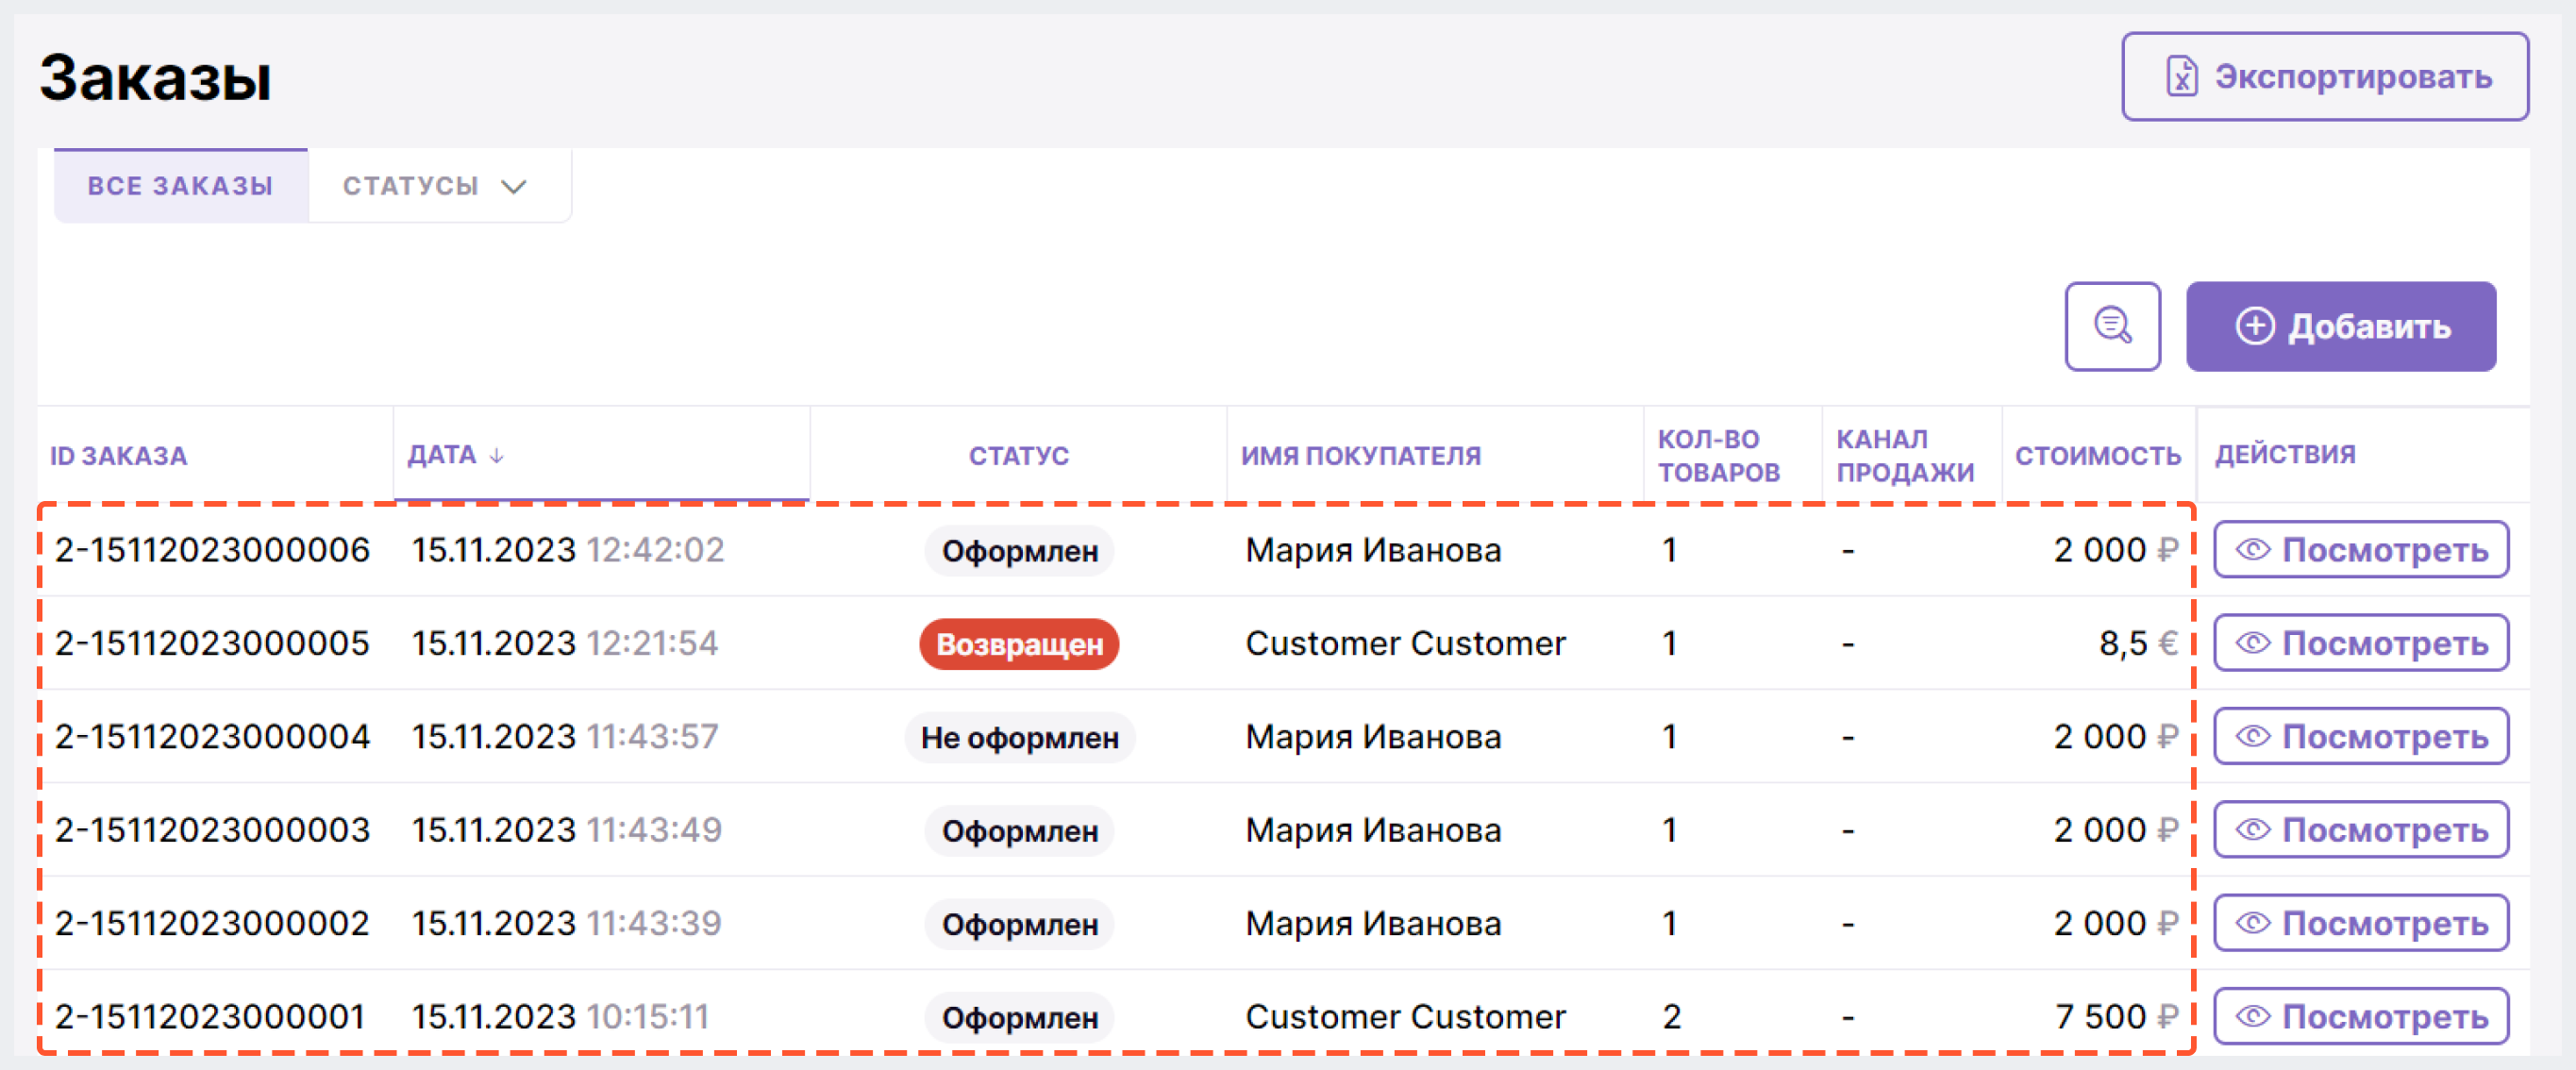
Task: Click the Добавить add order button
Action: pyautogui.click(x=2340, y=326)
